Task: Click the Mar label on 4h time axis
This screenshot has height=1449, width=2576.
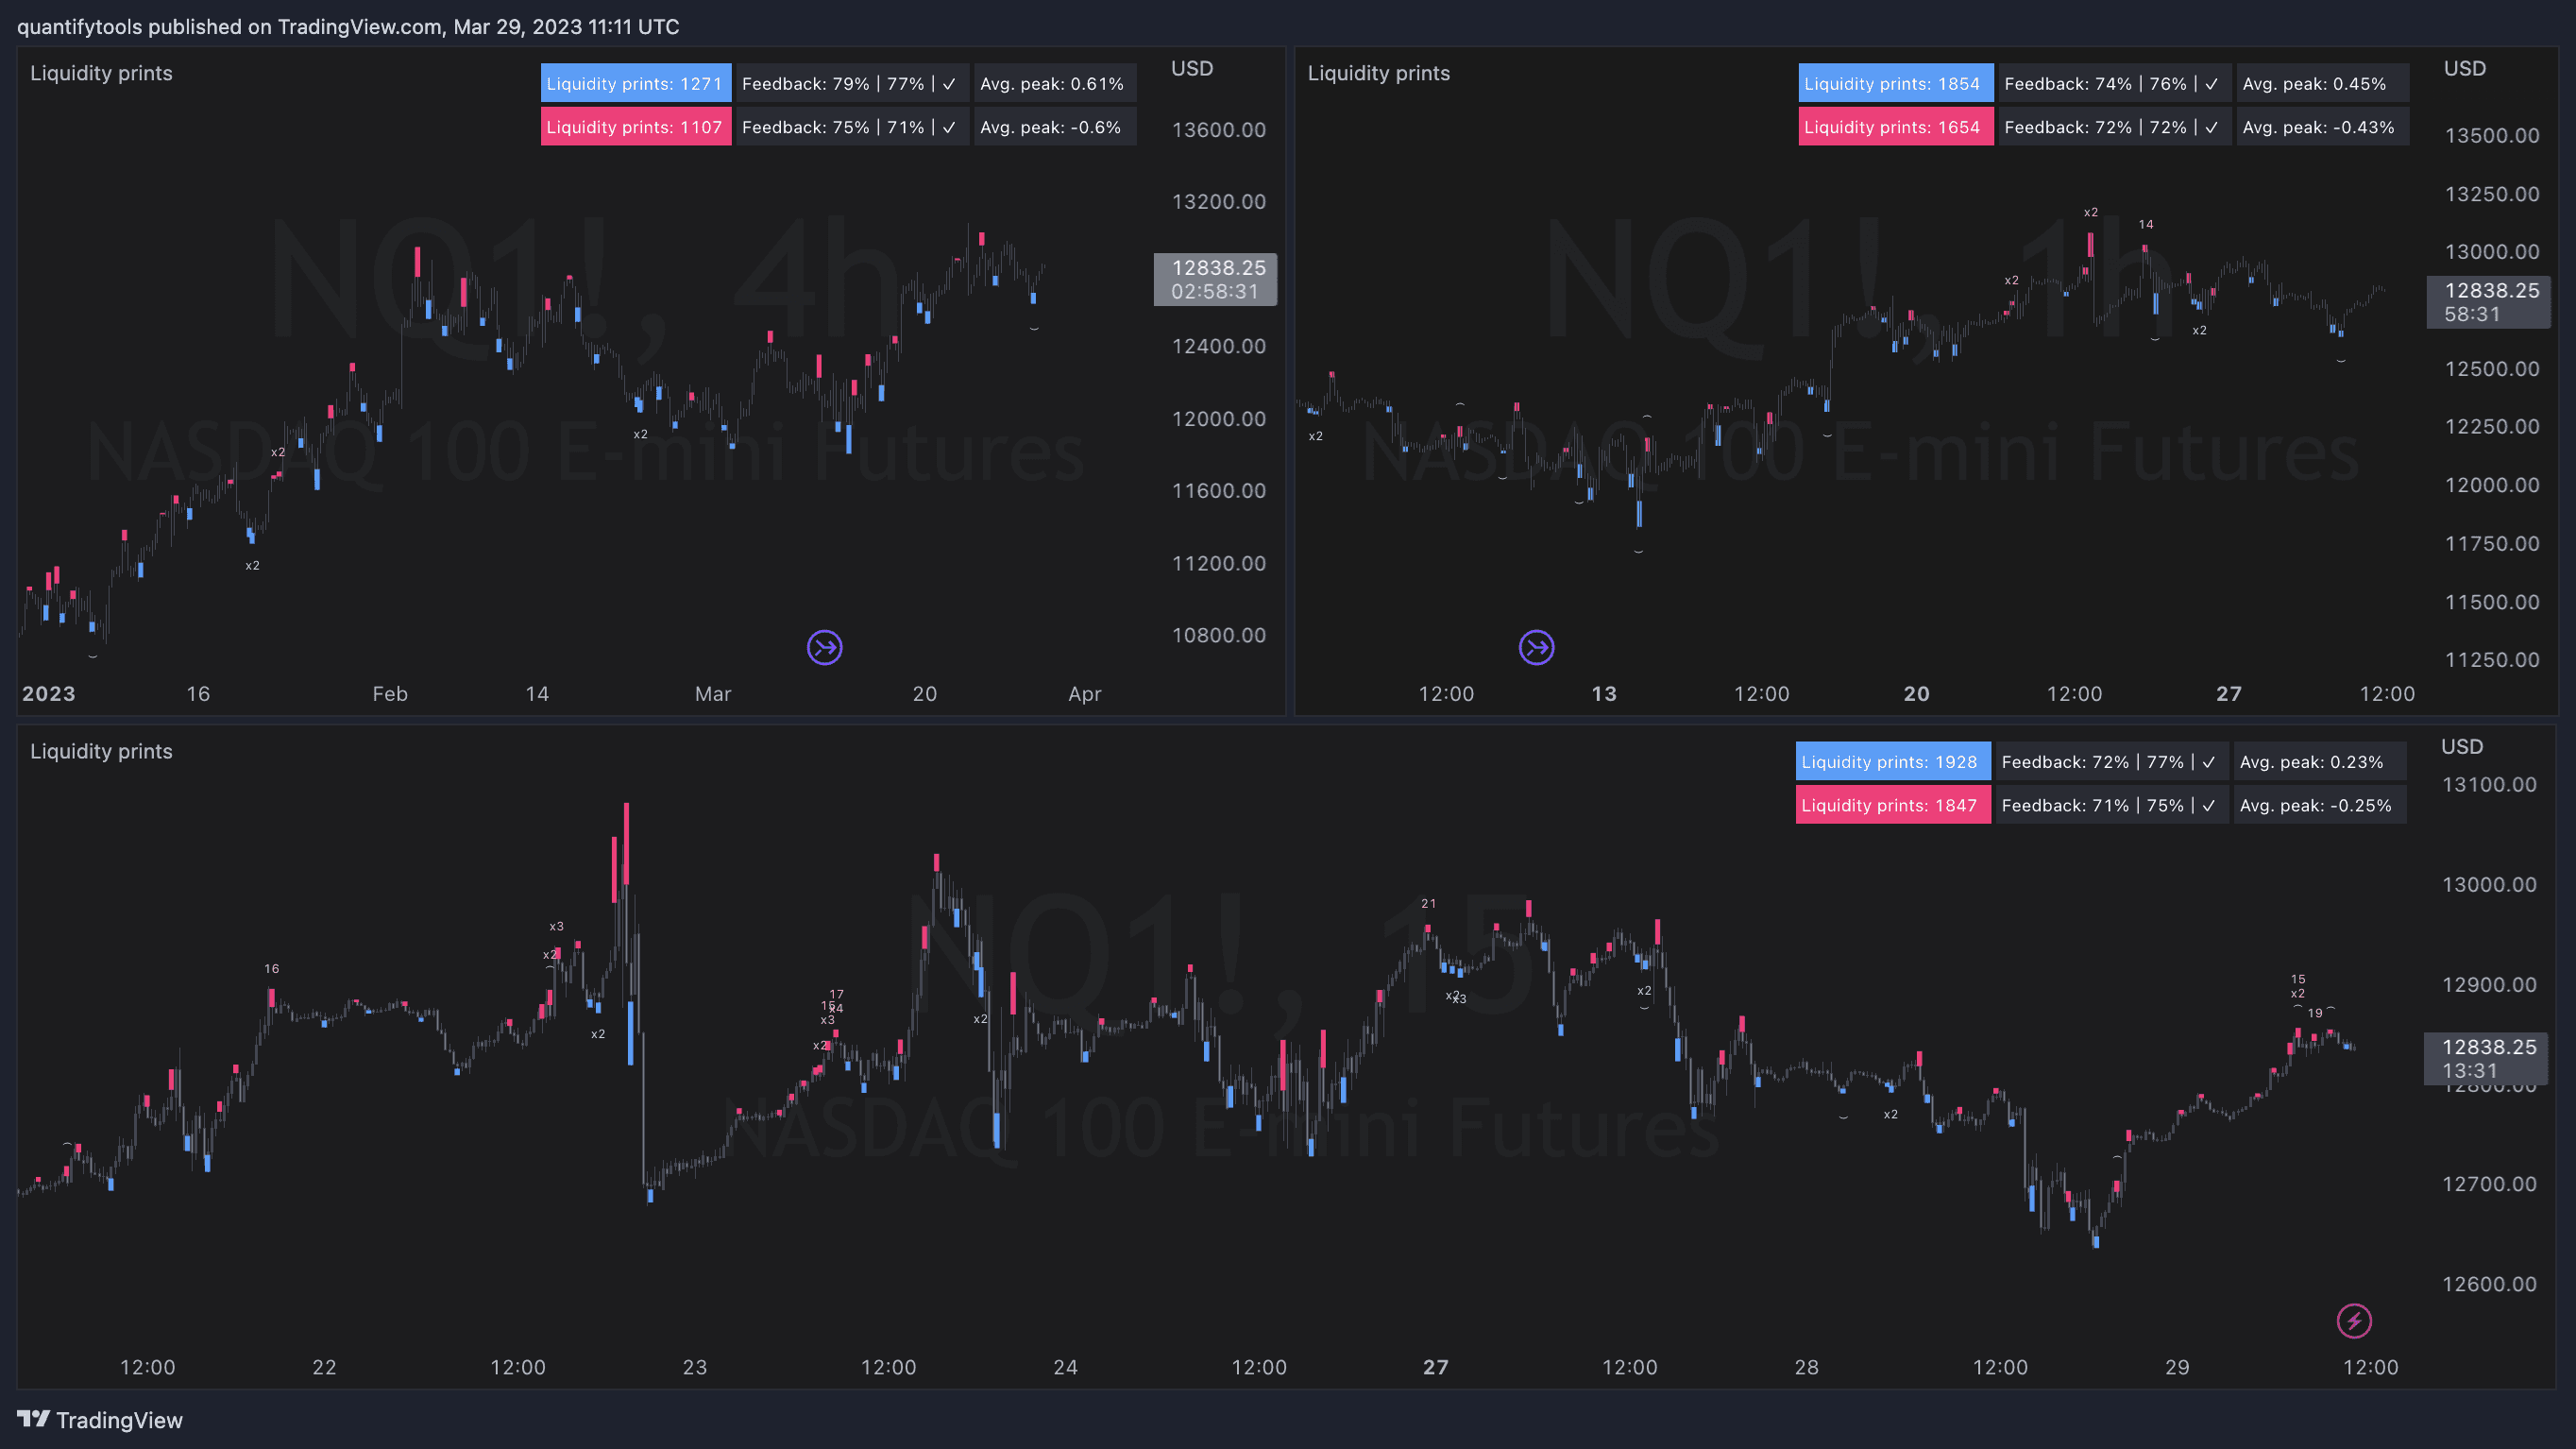Action: click(x=713, y=694)
